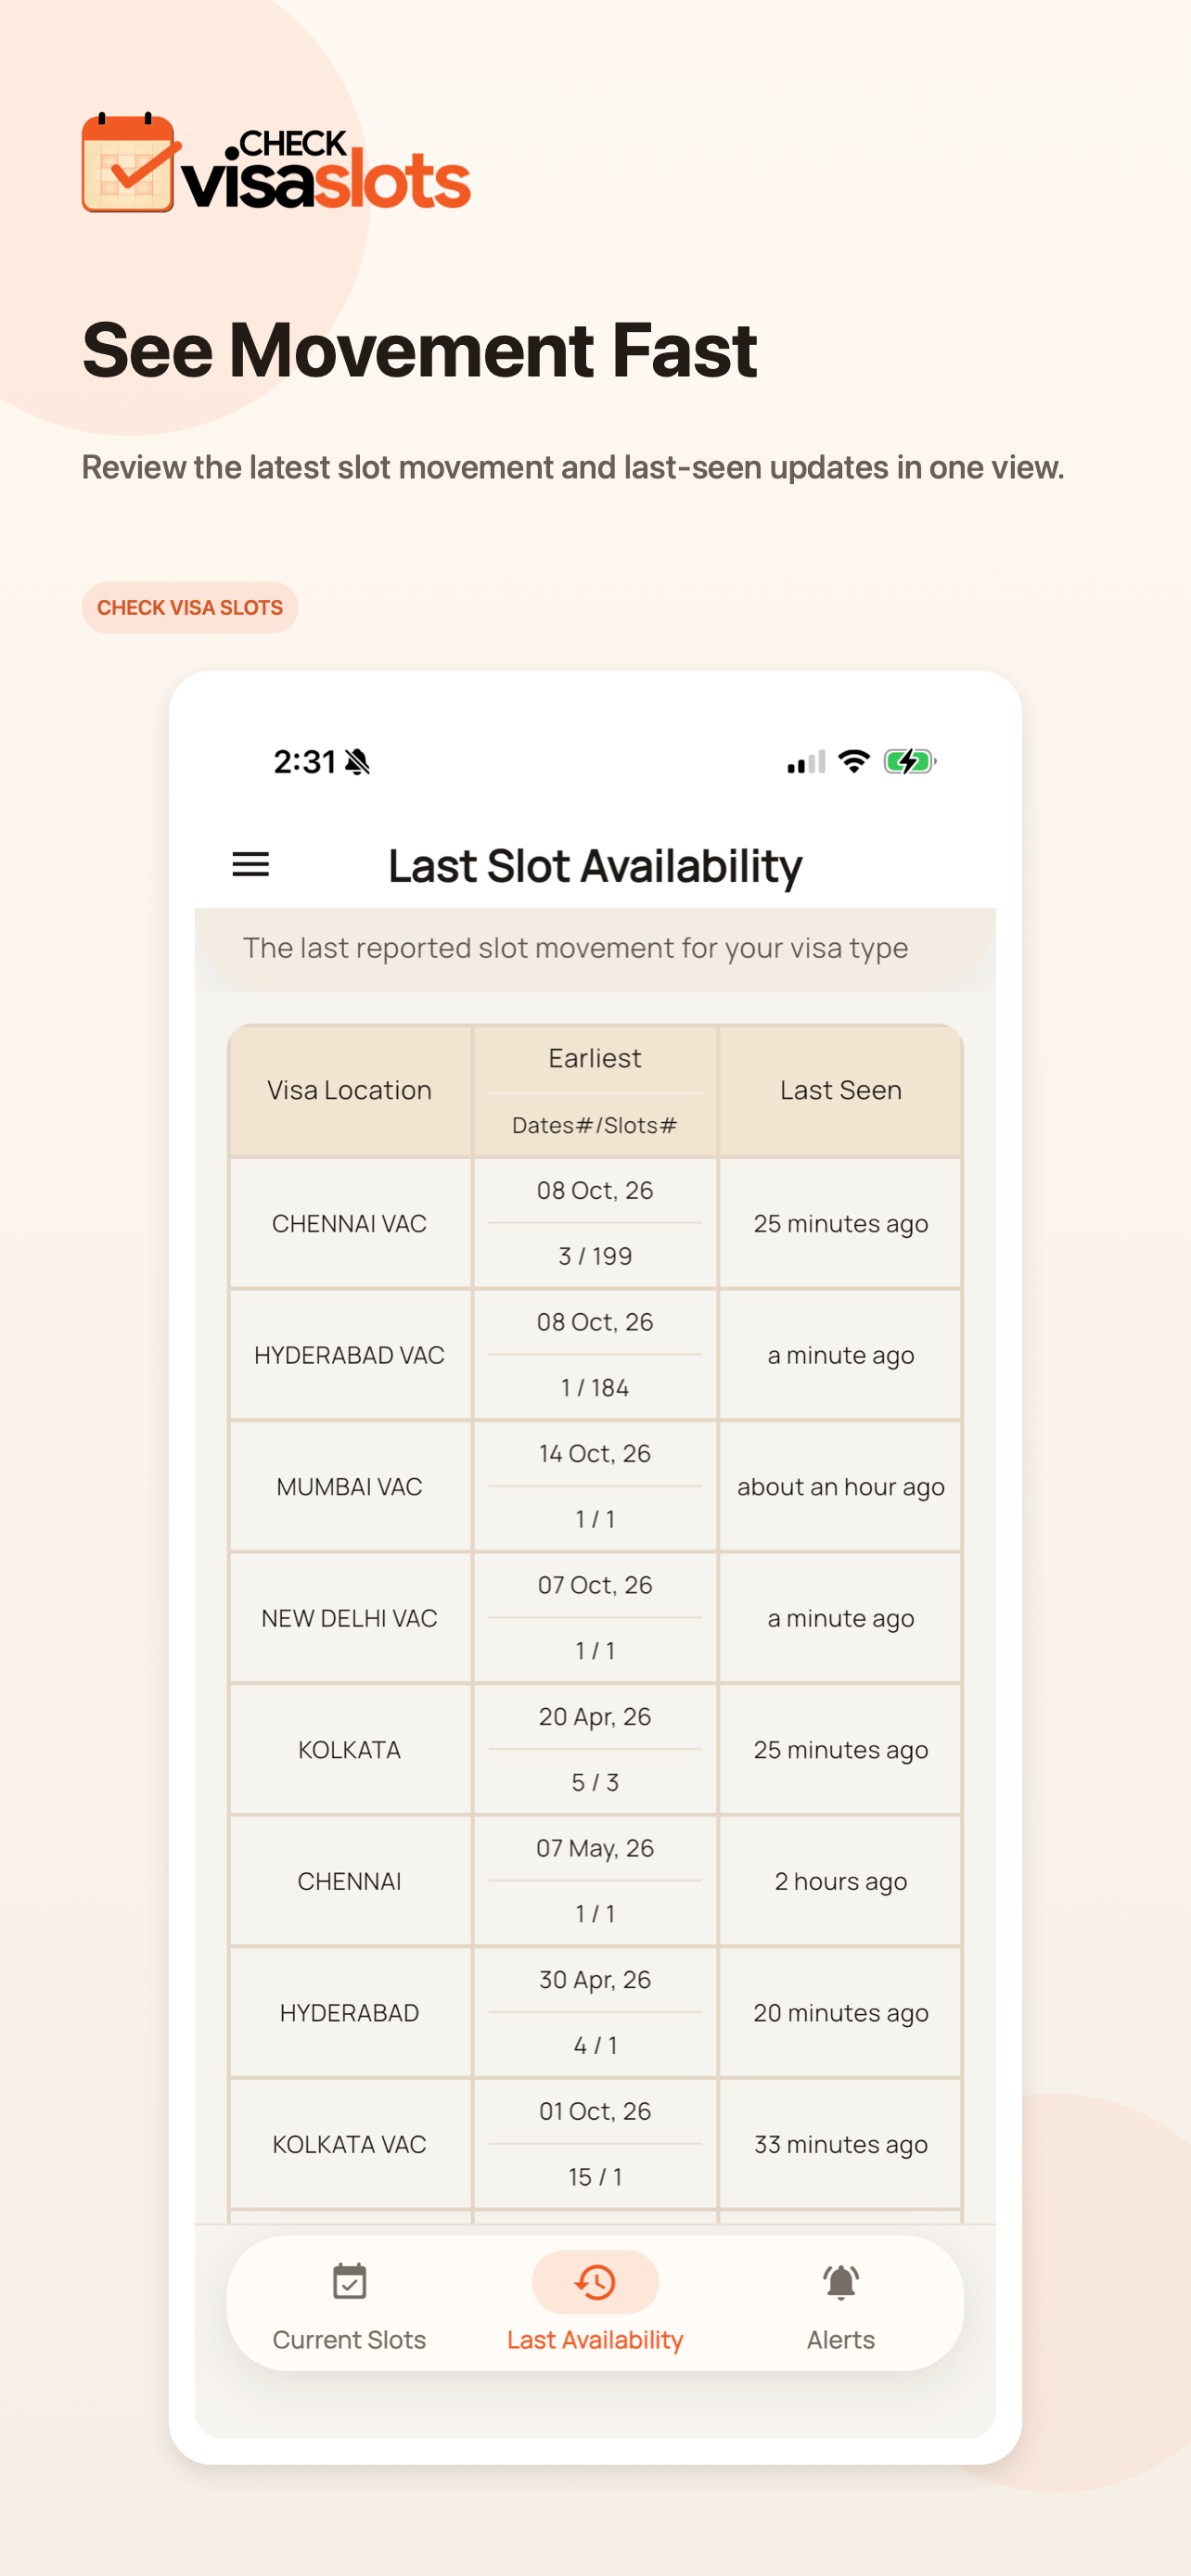Select the Last Availability tab label
Screen dimensions: 1191x2576
click(595, 2340)
